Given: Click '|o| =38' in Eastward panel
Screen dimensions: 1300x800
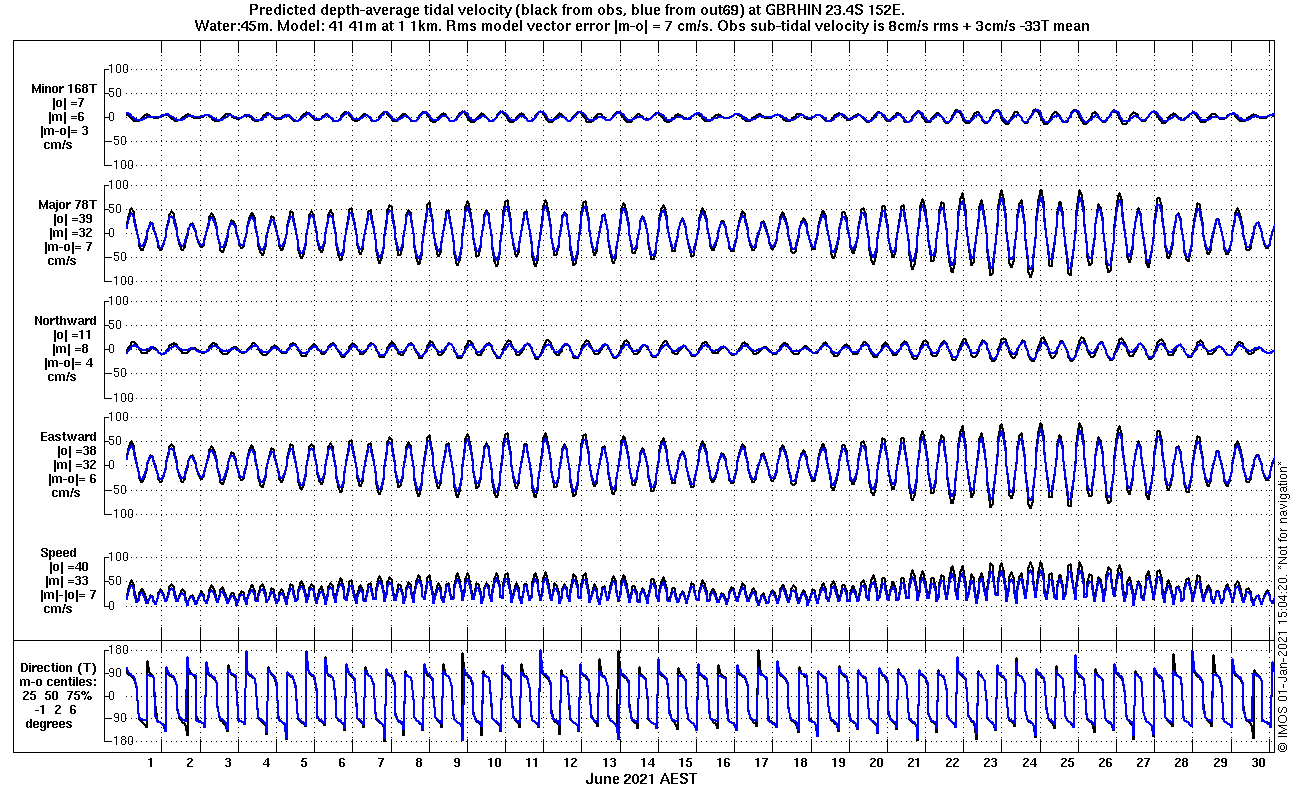Looking at the screenshot, I should [77, 451].
